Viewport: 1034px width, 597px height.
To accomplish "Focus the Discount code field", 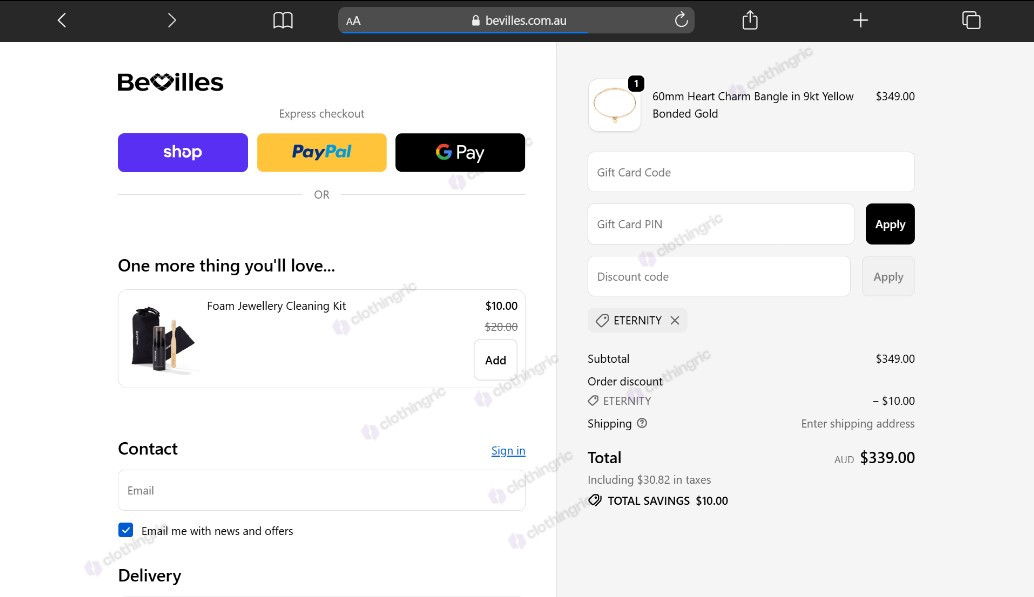I will coord(719,276).
